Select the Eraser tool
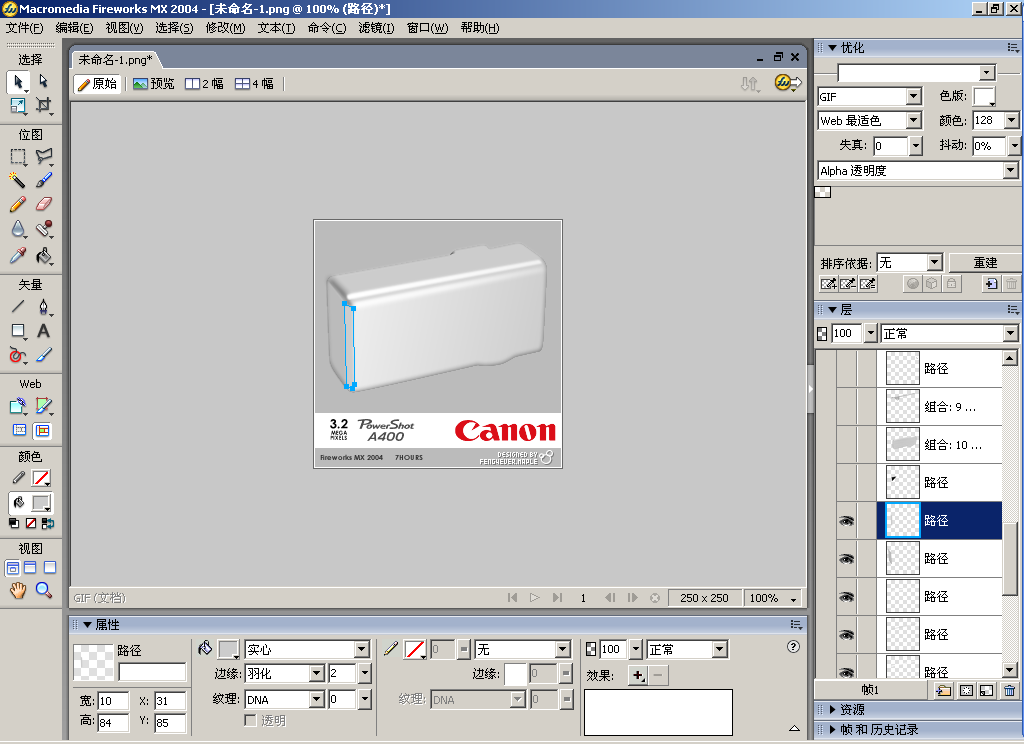Screen dimensions: 1024x744 [44, 204]
